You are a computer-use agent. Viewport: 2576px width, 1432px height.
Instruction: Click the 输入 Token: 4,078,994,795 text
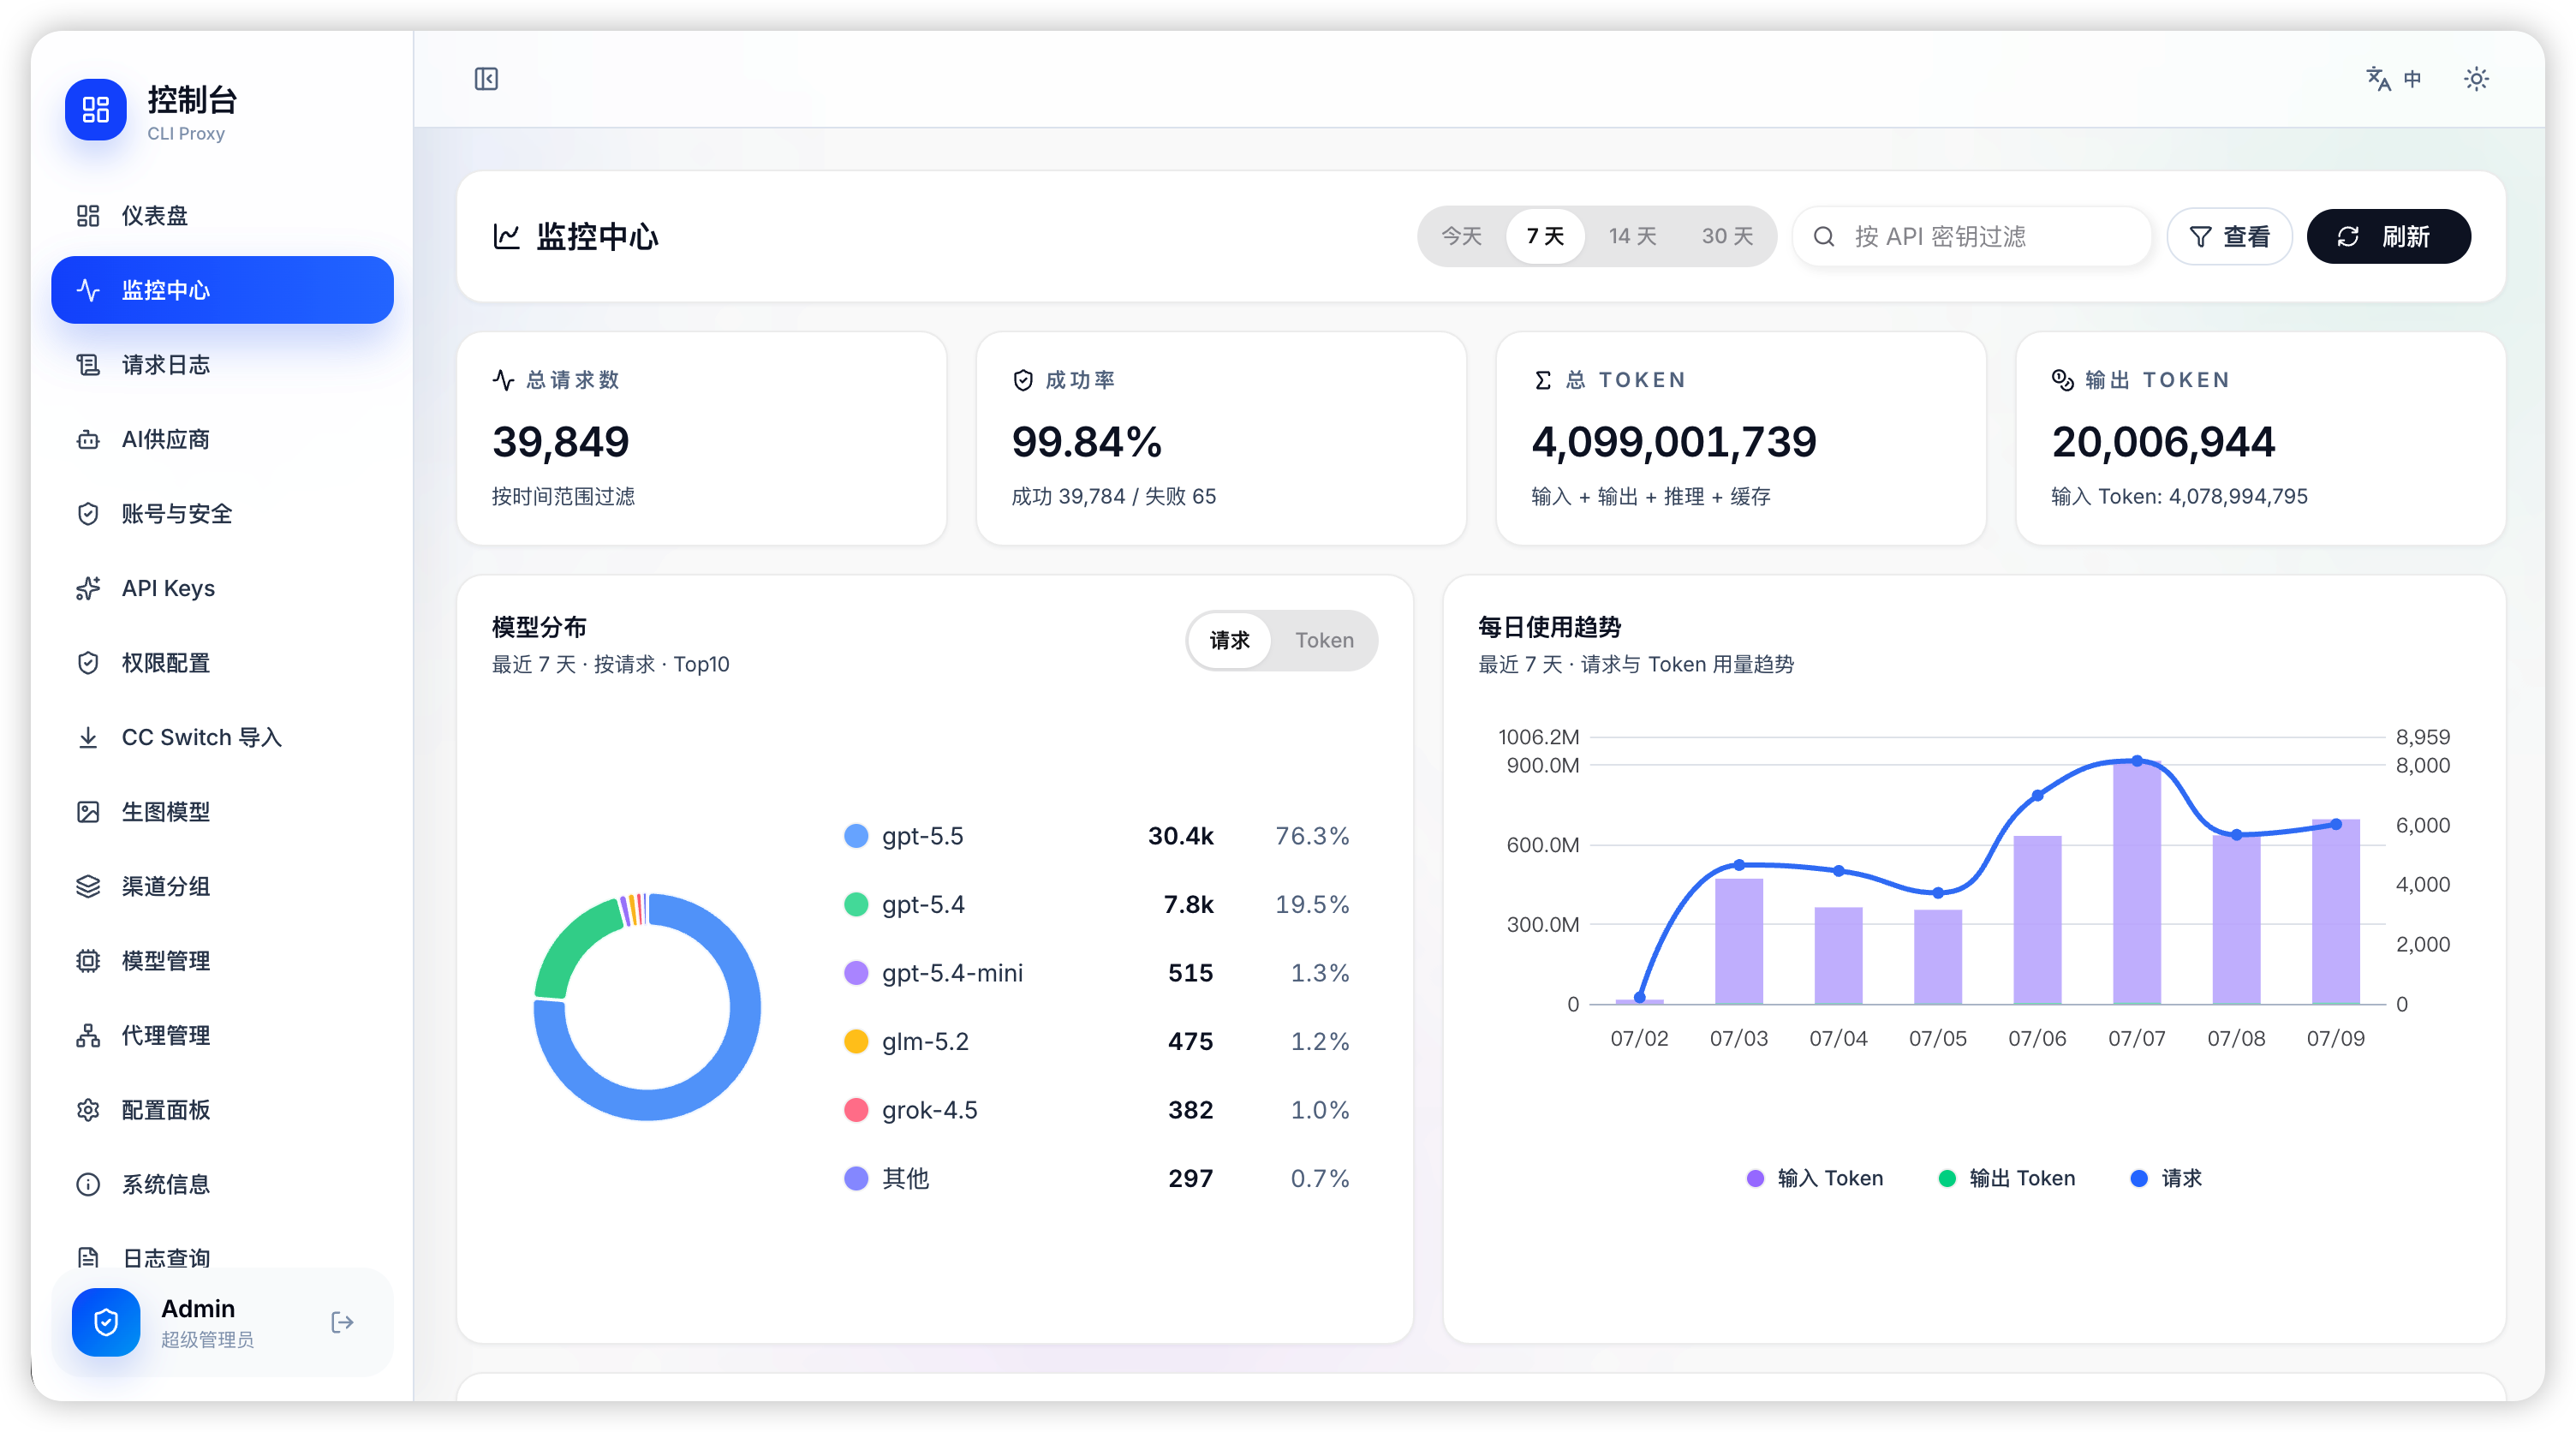pyautogui.click(x=2179, y=497)
